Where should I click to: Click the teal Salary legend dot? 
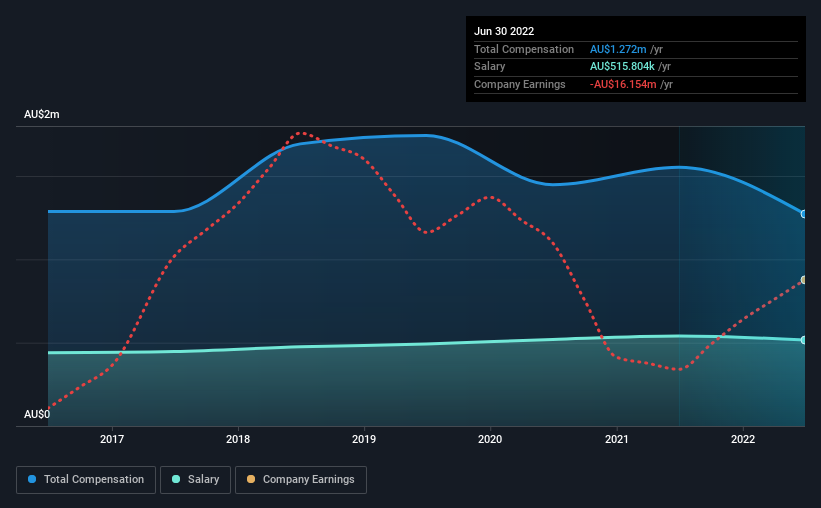pos(176,479)
